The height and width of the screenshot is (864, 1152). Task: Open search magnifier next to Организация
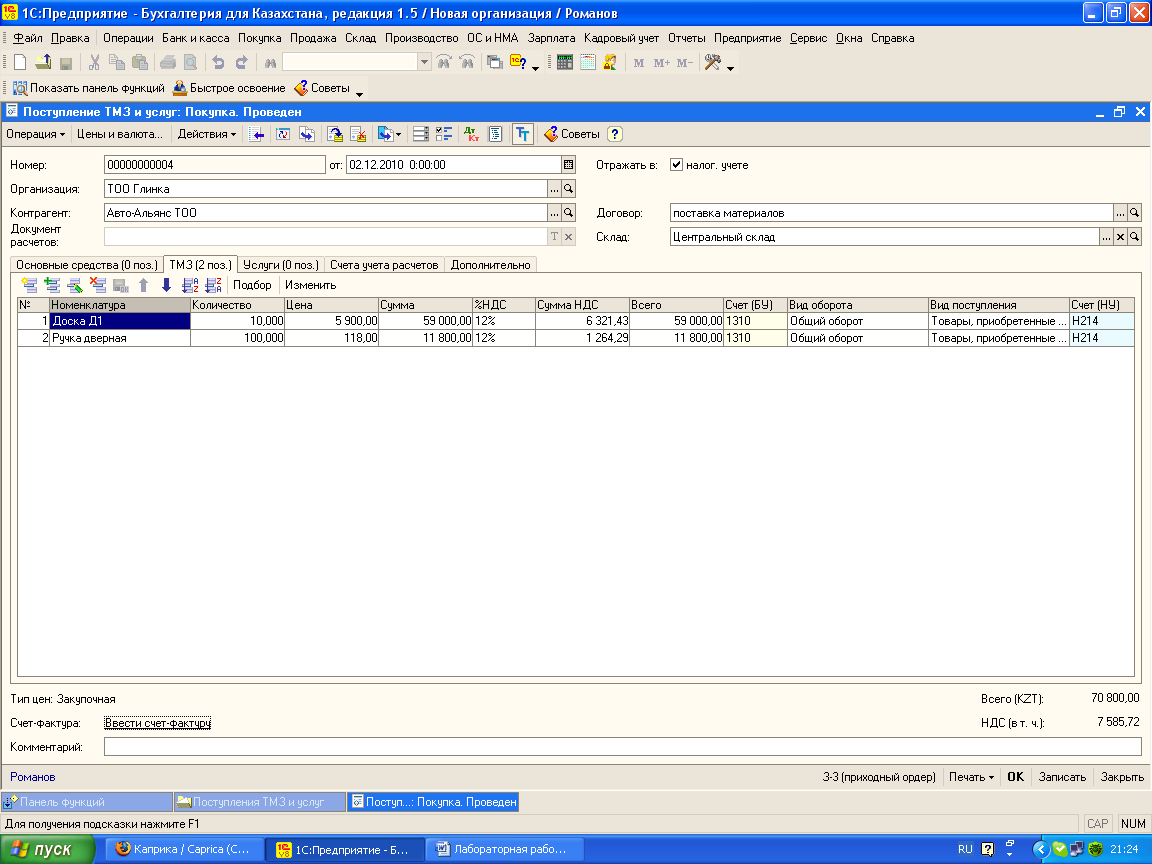568,189
